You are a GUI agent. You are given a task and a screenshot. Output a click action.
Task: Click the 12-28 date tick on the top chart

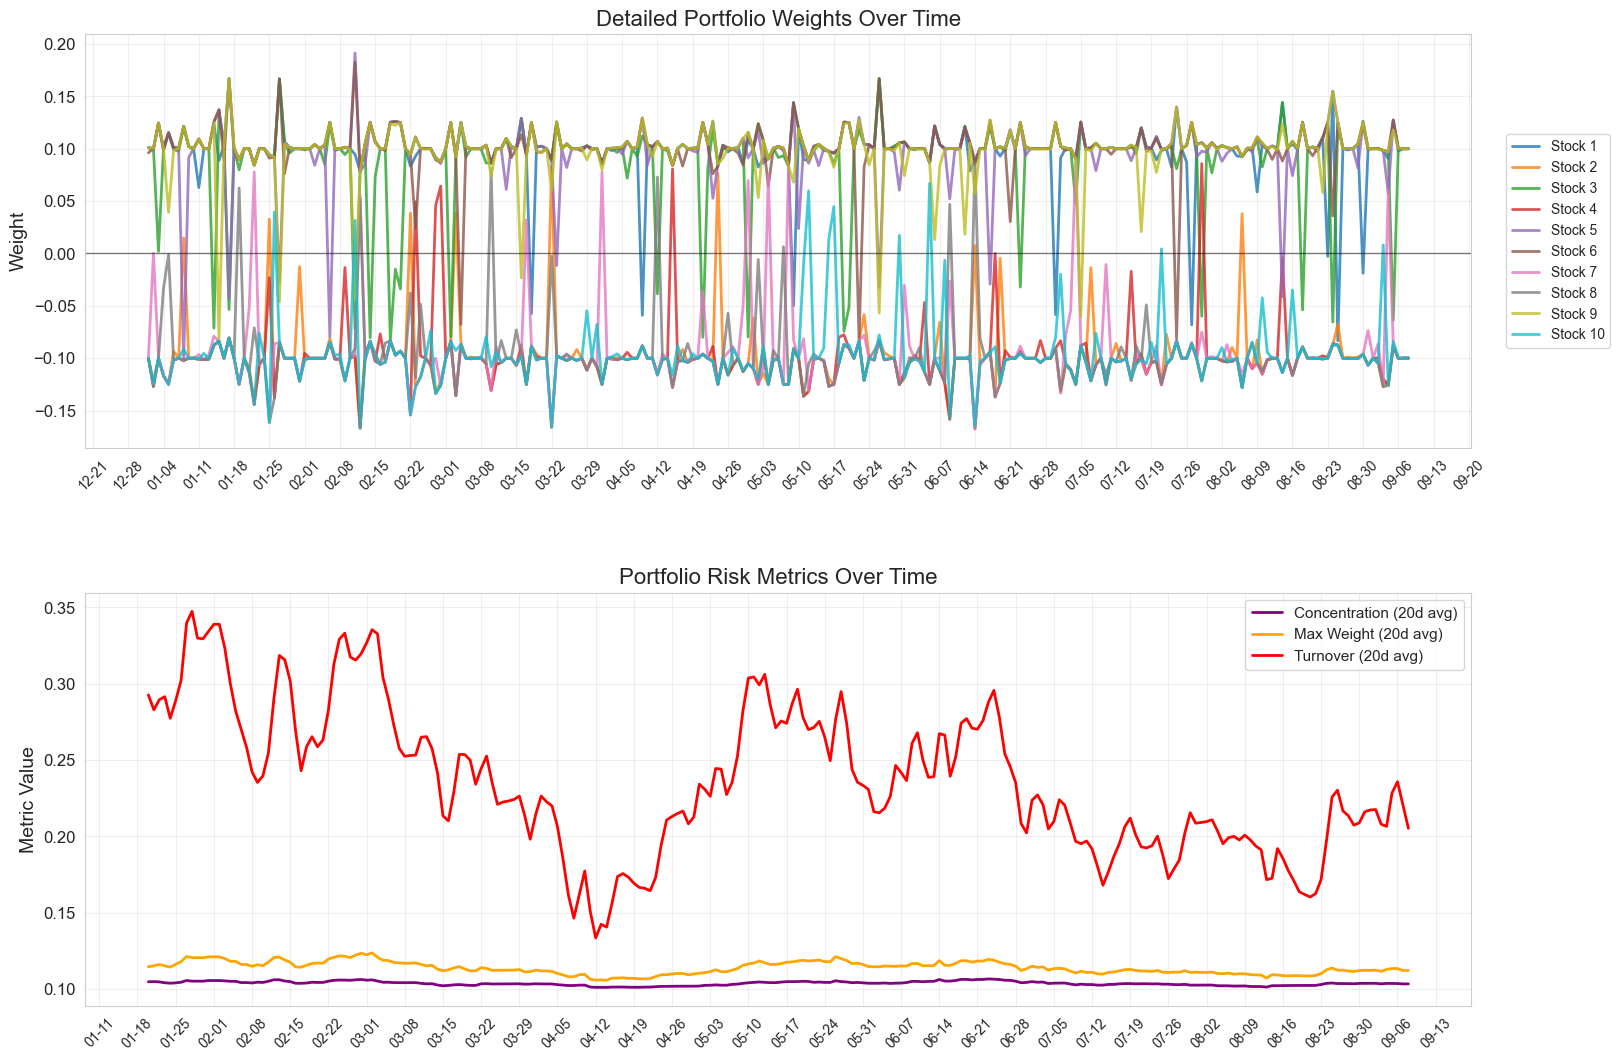click(x=128, y=475)
